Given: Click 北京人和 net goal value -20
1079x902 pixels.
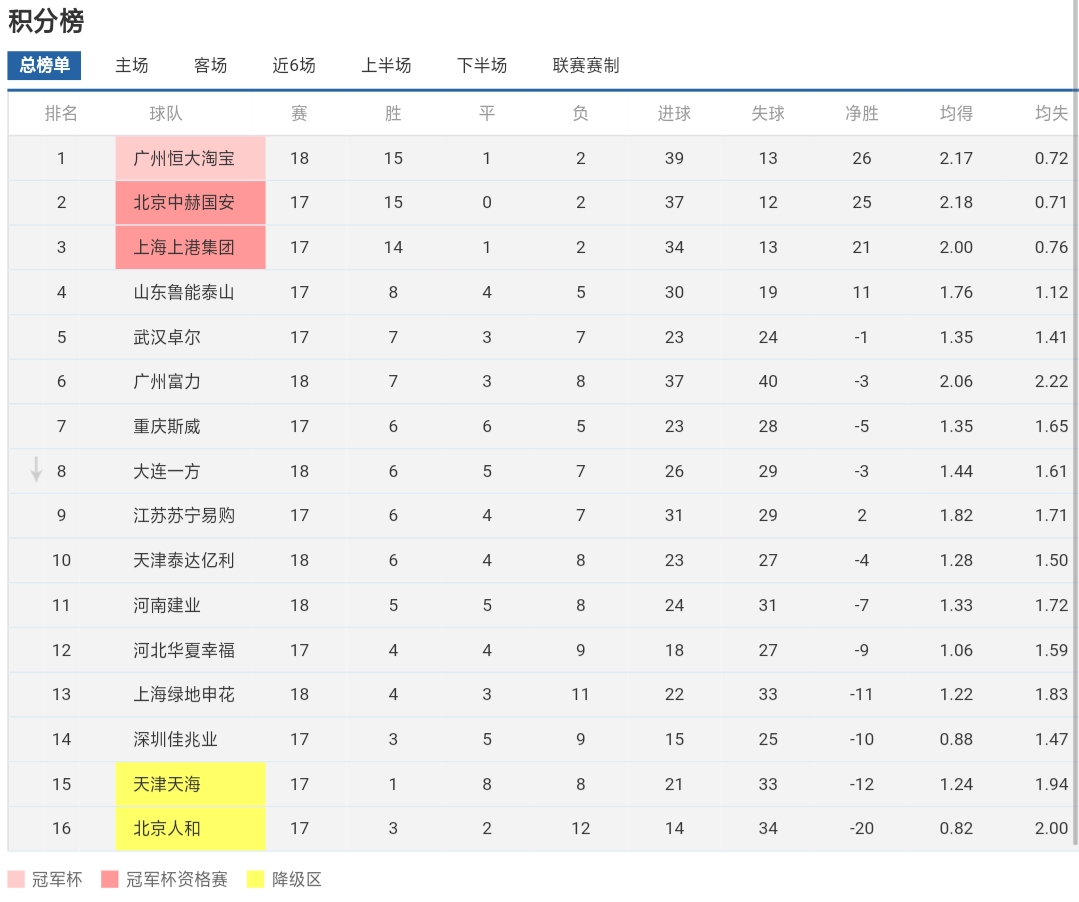Looking at the screenshot, I should 862,828.
